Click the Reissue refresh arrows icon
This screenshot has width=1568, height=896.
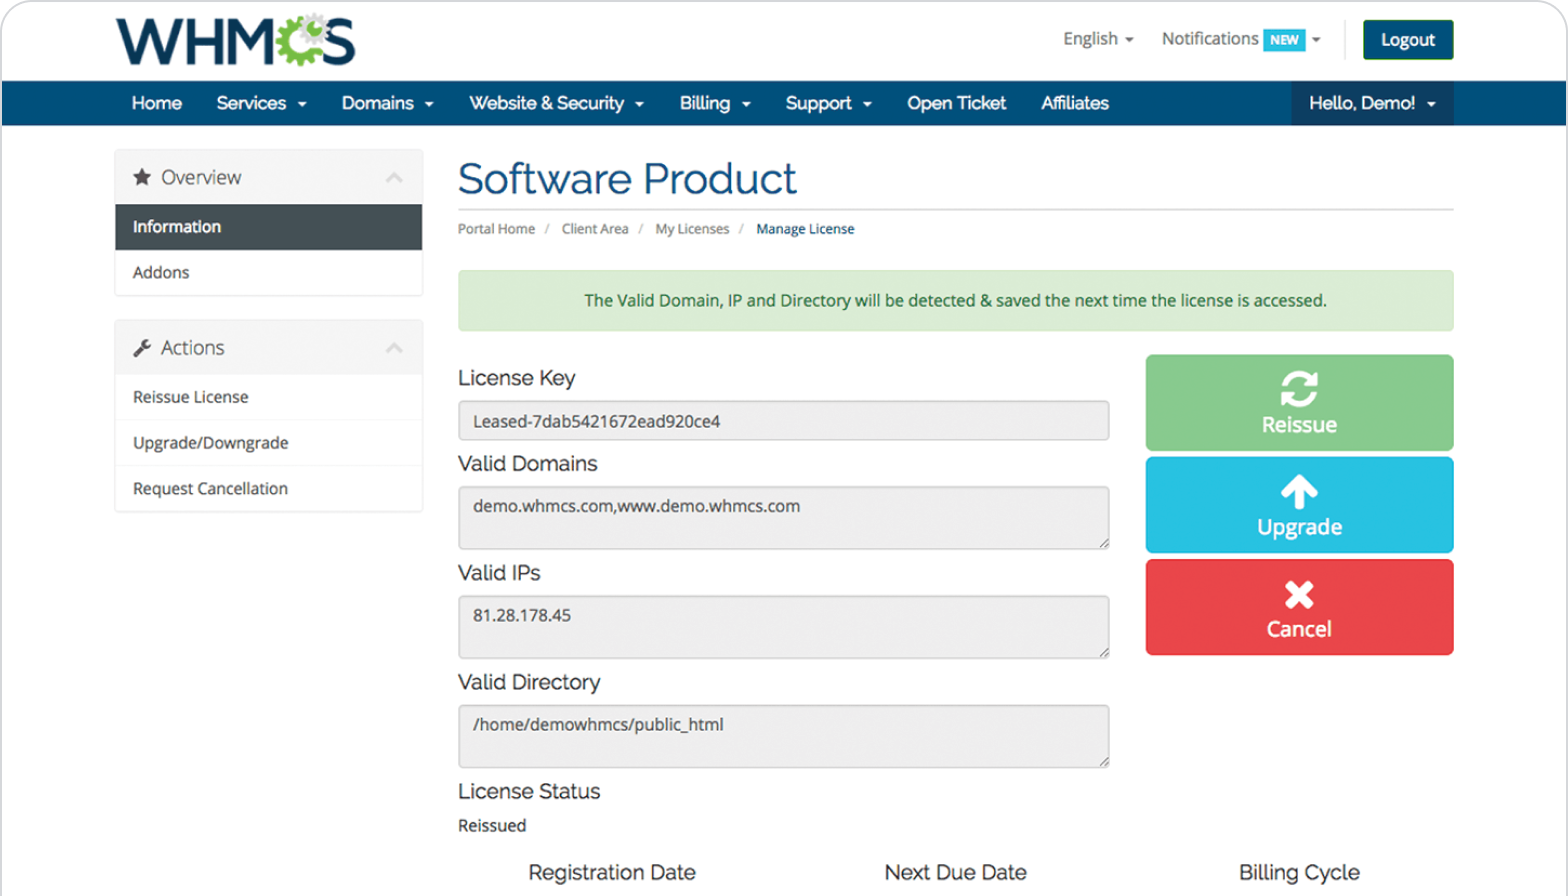pyautogui.click(x=1299, y=389)
